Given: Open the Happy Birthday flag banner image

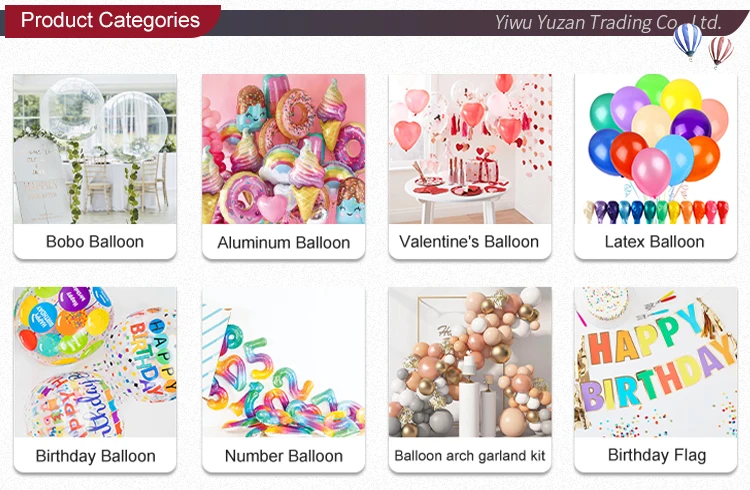Looking at the screenshot, I should [x=656, y=362].
